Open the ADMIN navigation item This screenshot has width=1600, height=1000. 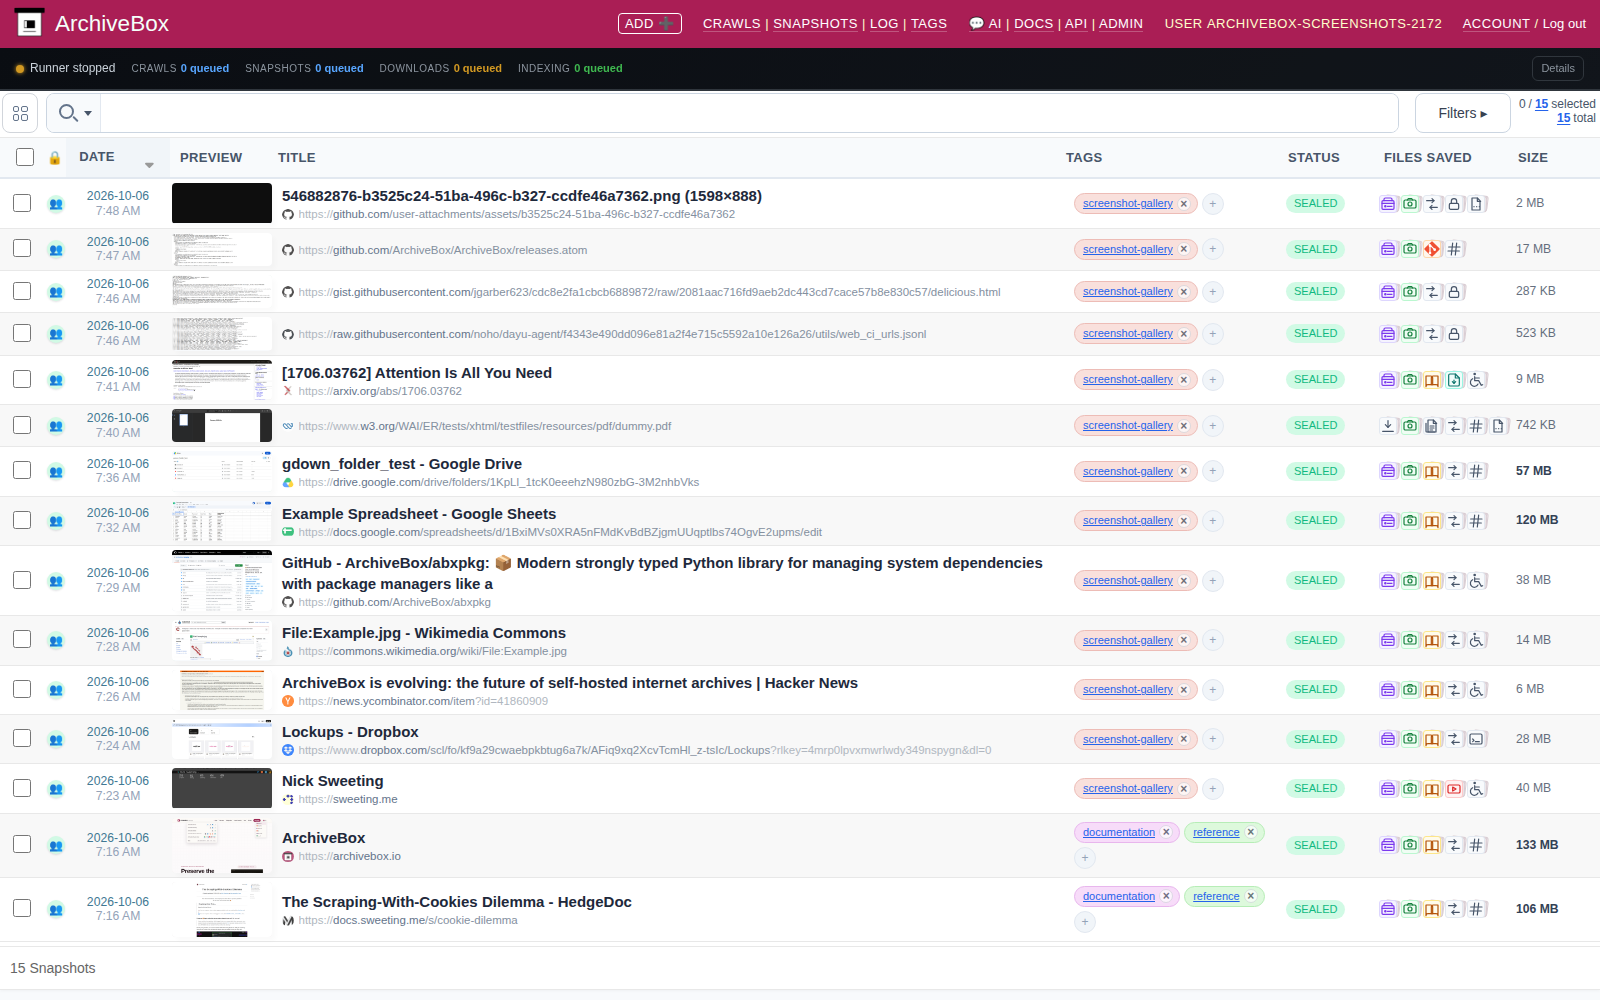pyautogui.click(x=1121, y=23)
